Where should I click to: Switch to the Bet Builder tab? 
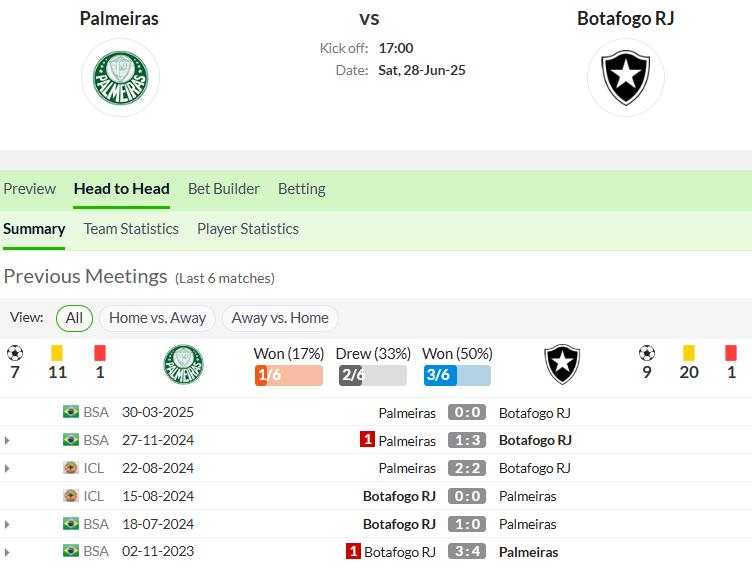223,189
